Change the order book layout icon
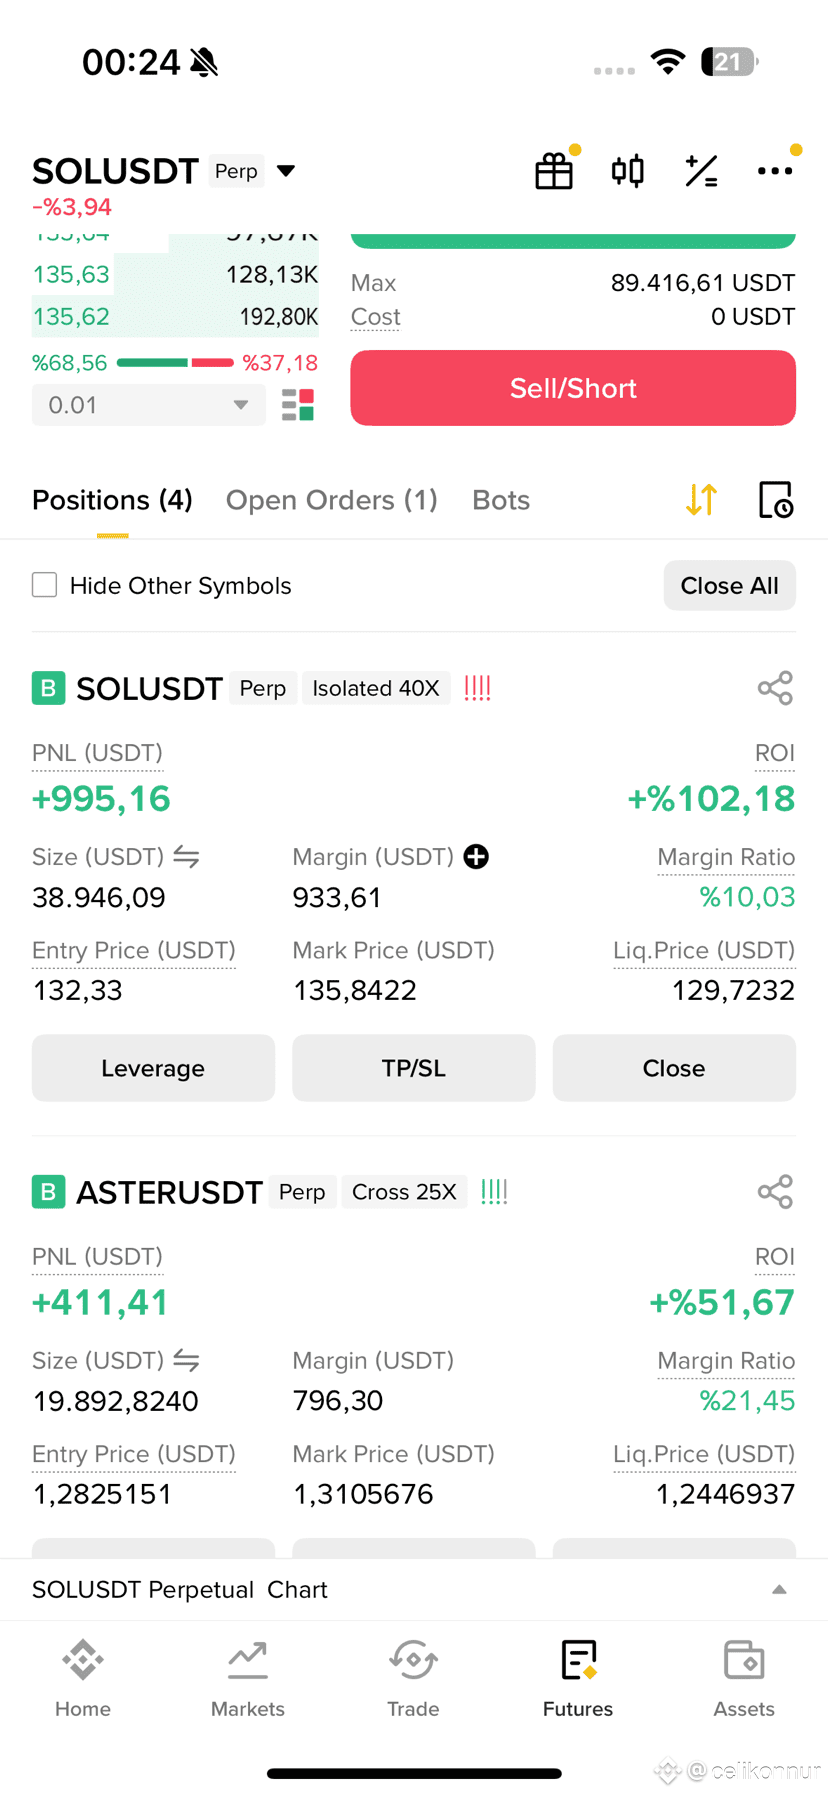This screenshot has height=1796, width=828. tap(298, 405)
